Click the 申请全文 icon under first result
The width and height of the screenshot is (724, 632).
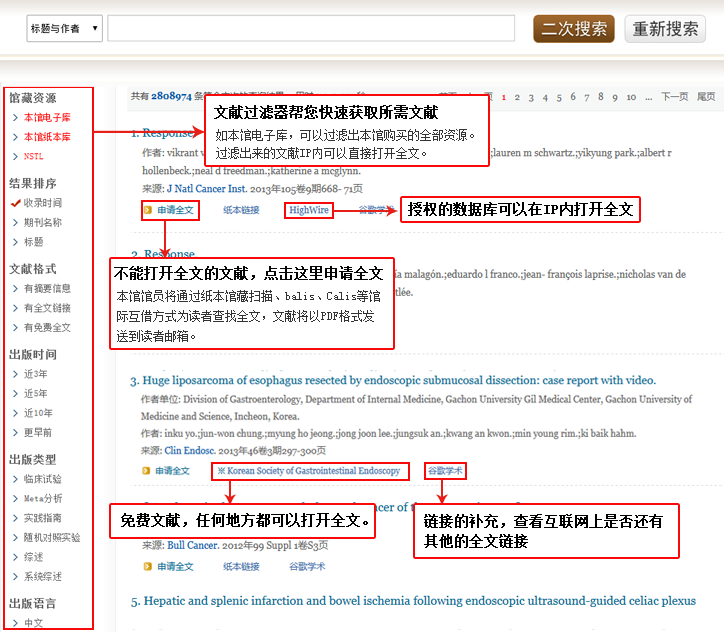[x=147, y=211]
